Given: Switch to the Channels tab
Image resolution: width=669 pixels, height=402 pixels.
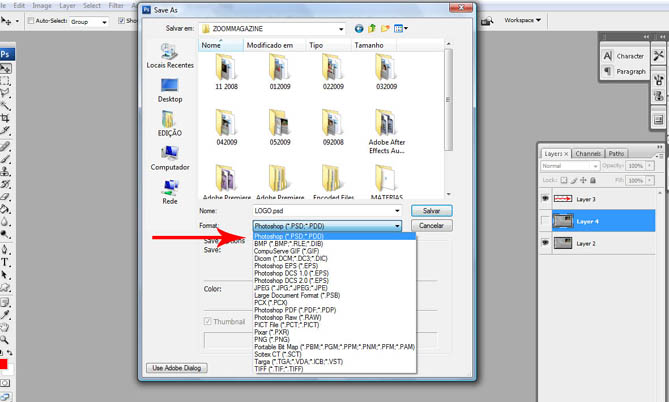Looking at the screenshot, I should tap(587, 154).
